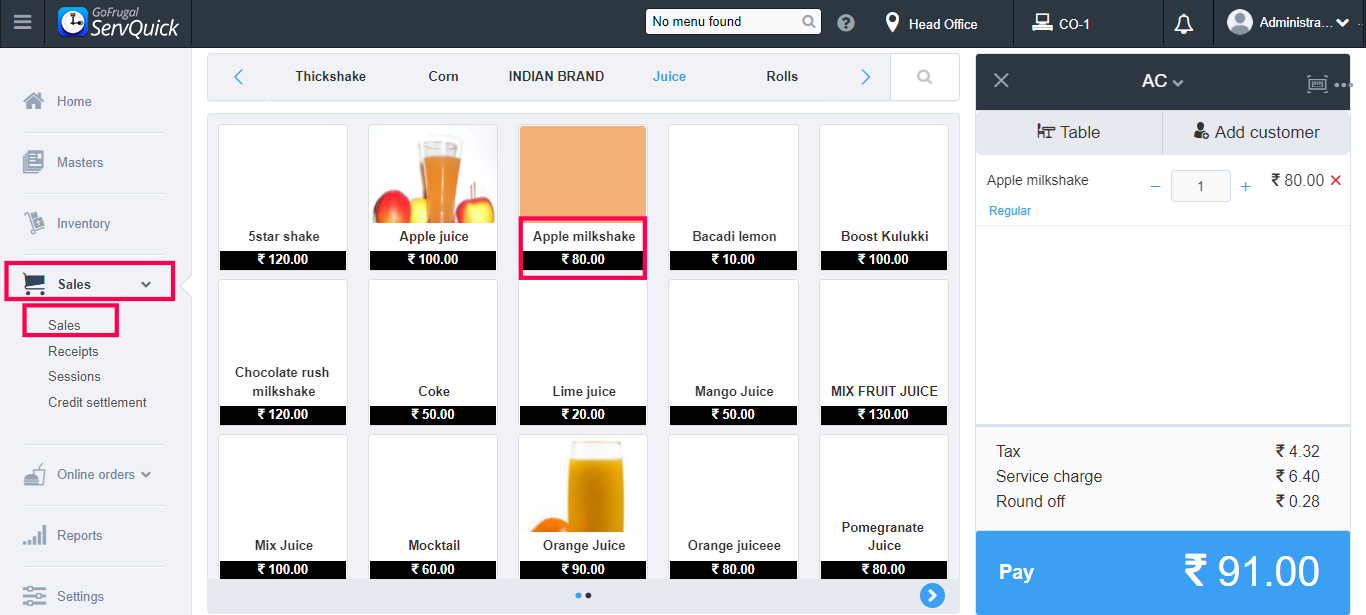Add Mix Juice to the order
The height and width of the screenshot is (615, 1366).
283,507
